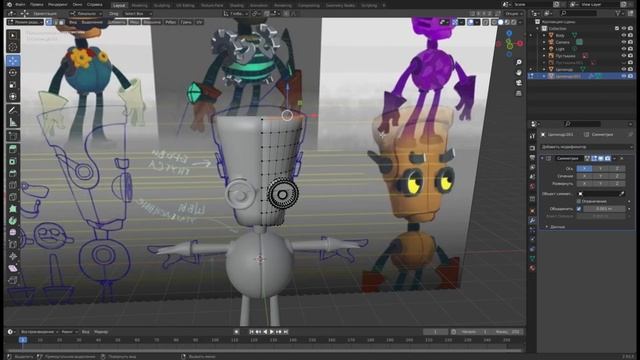This screenshot has height=360, width=640.
Task: Hide the Body object in outliner
Action: pyautogui.click(x=624, y=36)
